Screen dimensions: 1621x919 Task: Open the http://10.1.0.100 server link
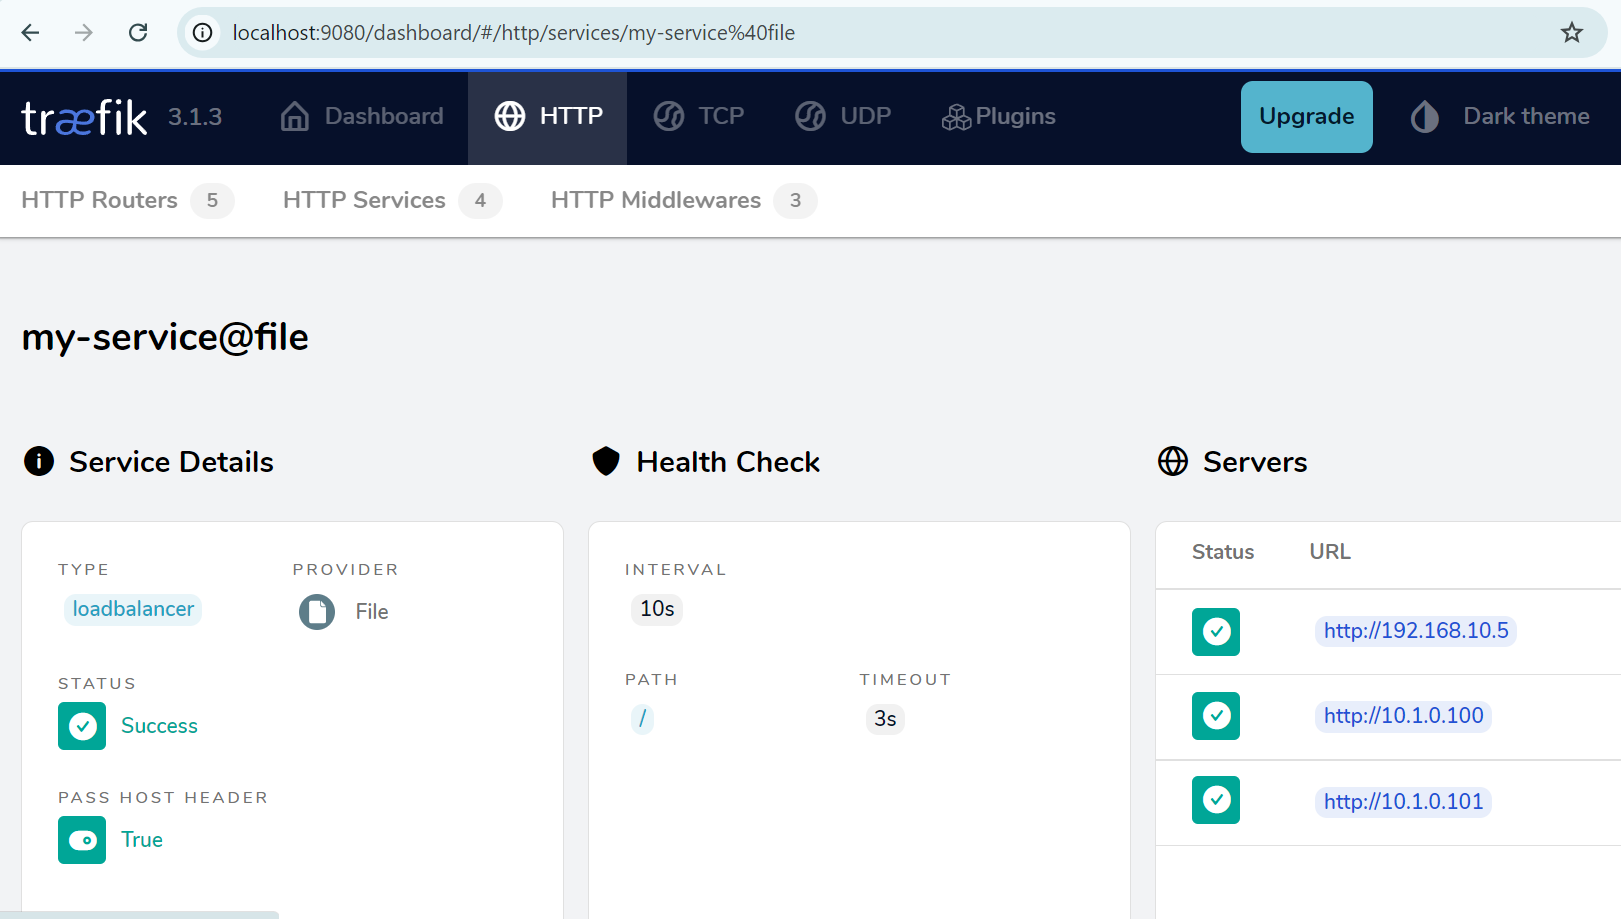pyautogui.click(x=1403, y=716)
